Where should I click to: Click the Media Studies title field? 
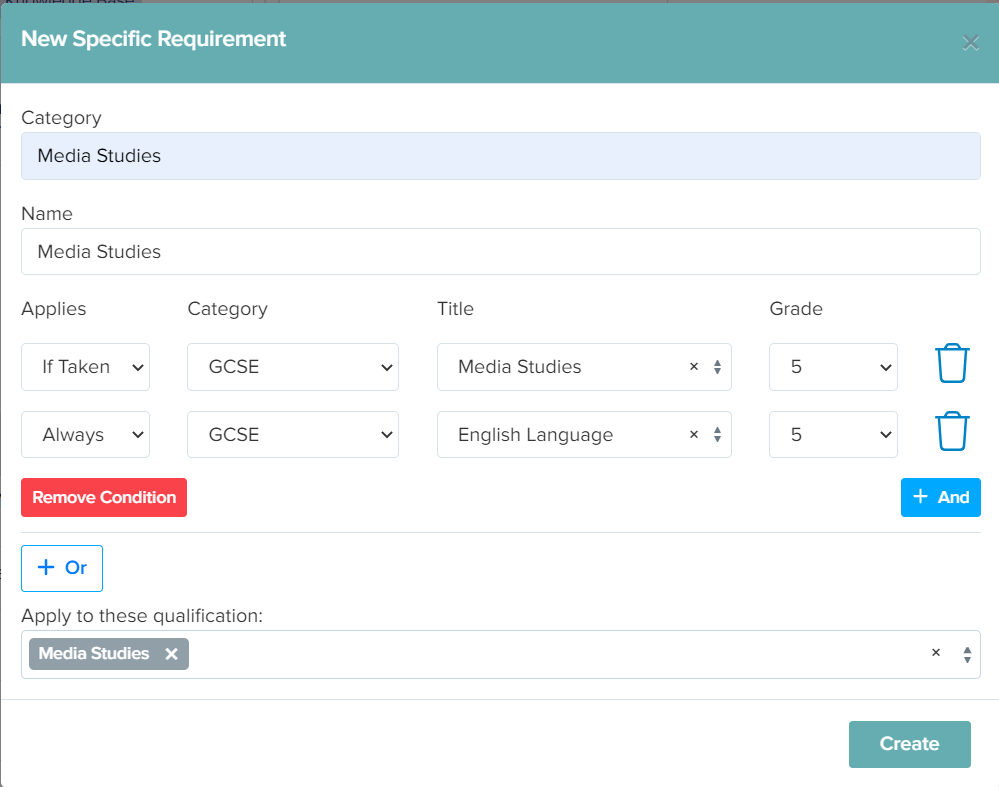coord(584,367)
